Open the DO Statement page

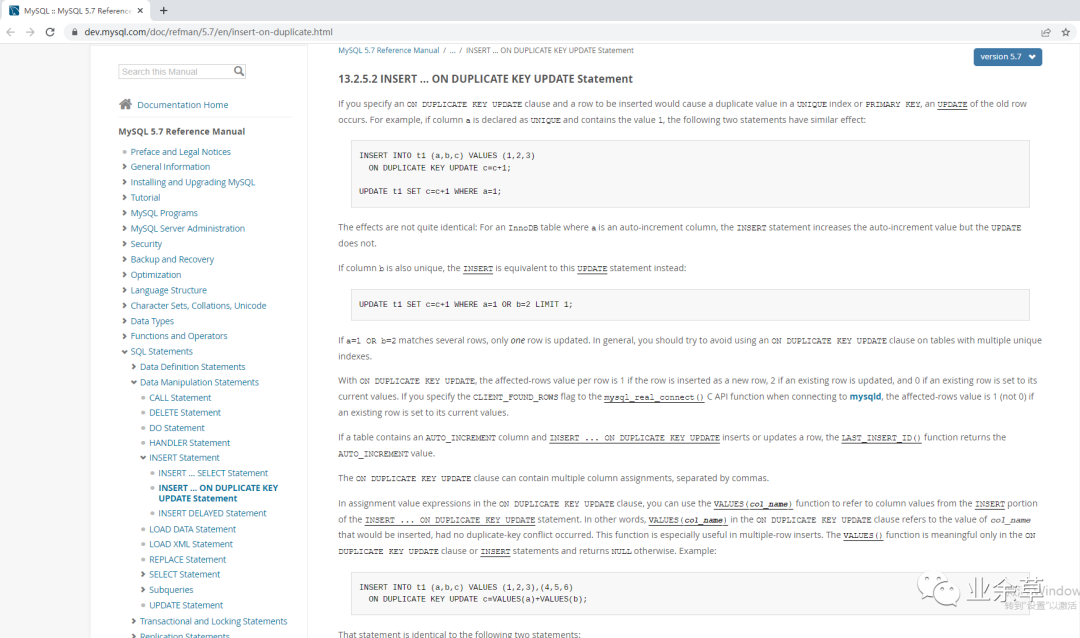tap(177, 428)
